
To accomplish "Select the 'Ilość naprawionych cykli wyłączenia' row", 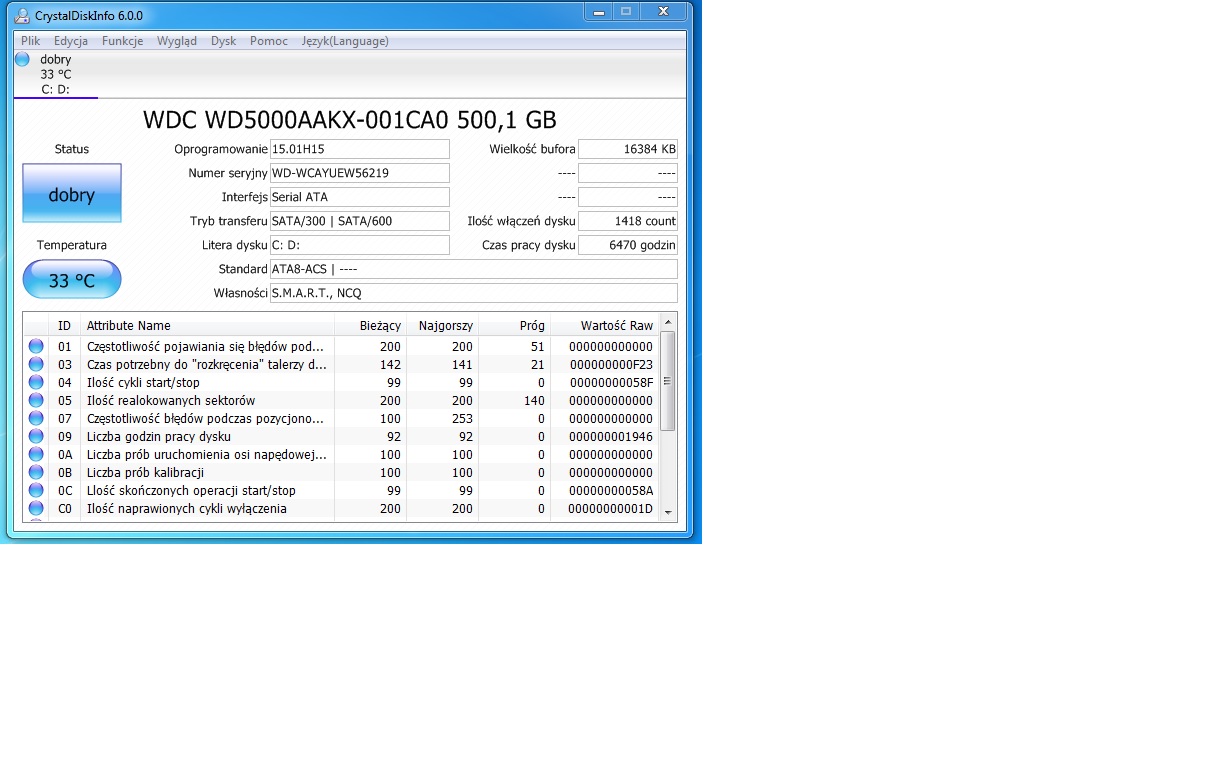I will coord(341,508).
